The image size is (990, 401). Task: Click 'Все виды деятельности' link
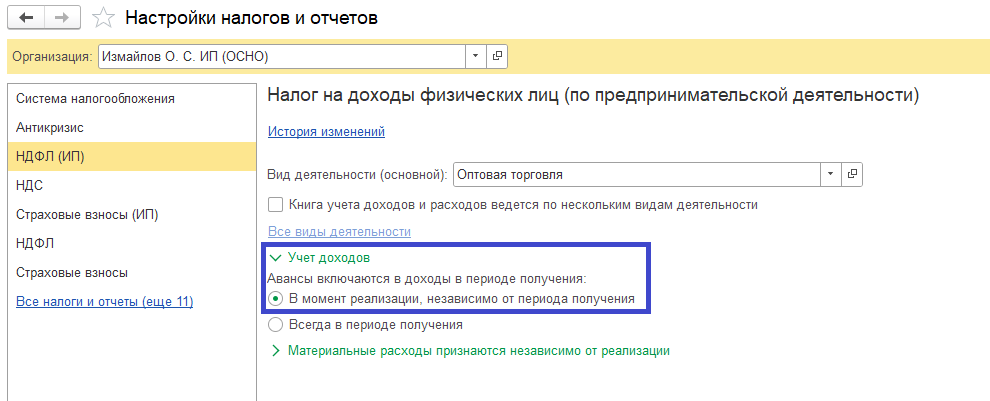point(339,232)
